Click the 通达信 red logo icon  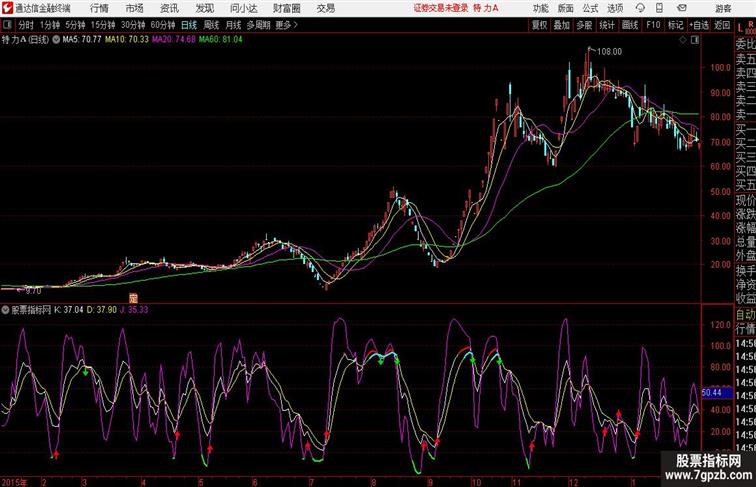pos(7,8)
